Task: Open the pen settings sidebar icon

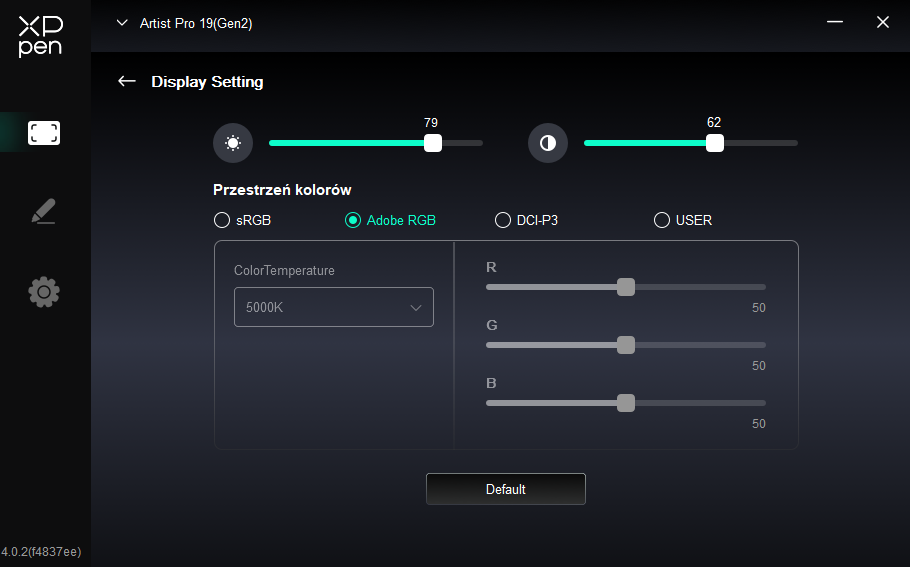Action: (44, 211)
